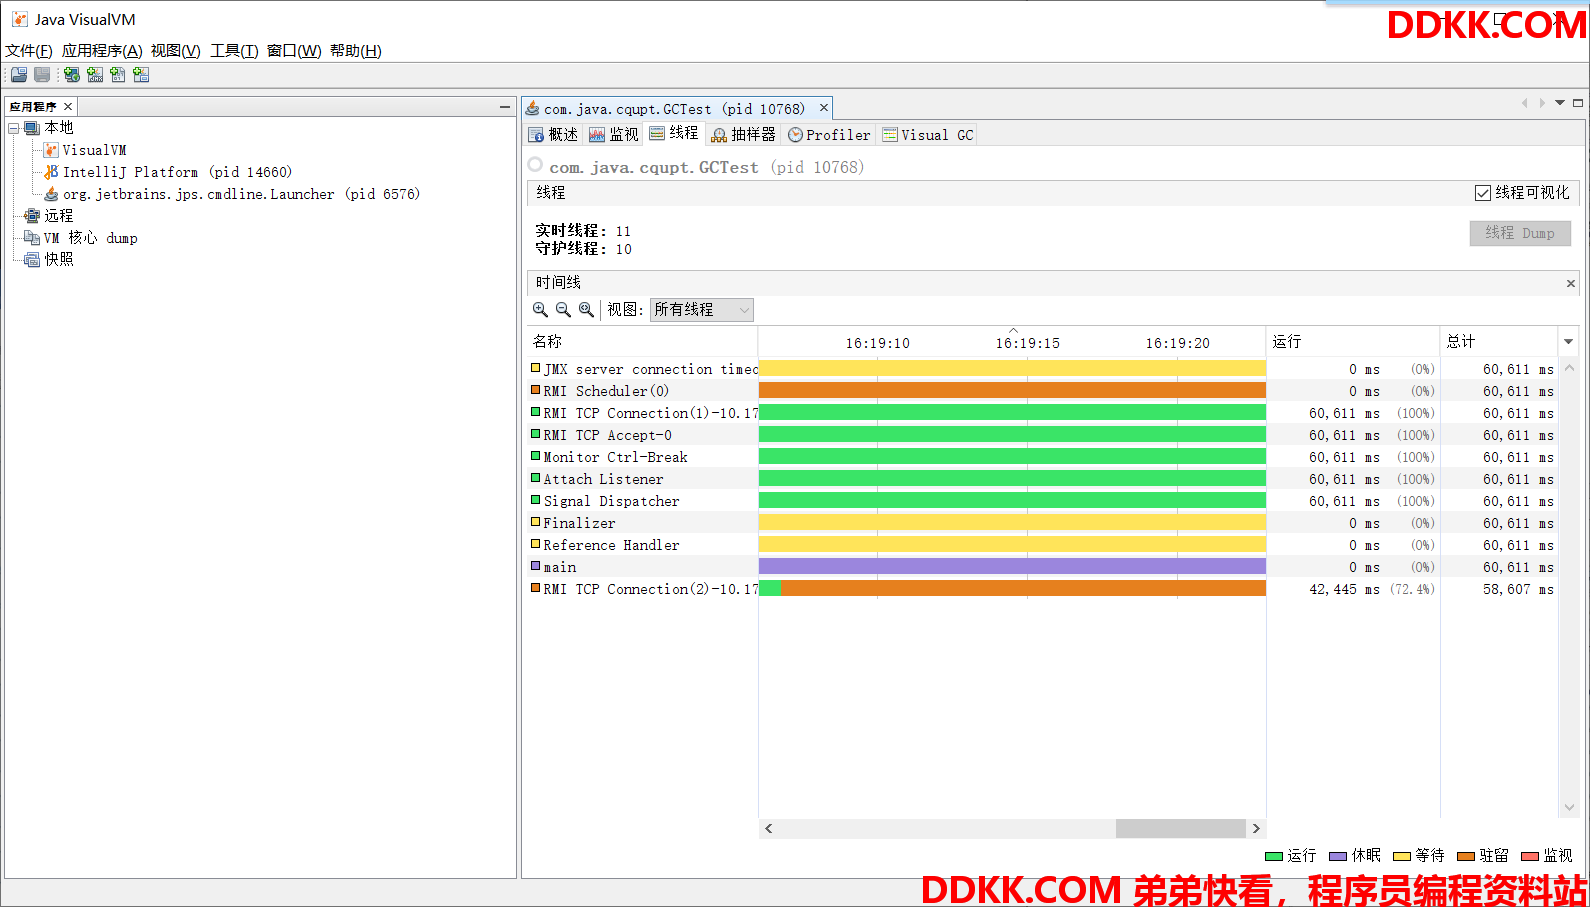Viewport: 1590px width, 907px height.
Task: Click the 监视 red legend swatch
Action: pos(1530,856)
